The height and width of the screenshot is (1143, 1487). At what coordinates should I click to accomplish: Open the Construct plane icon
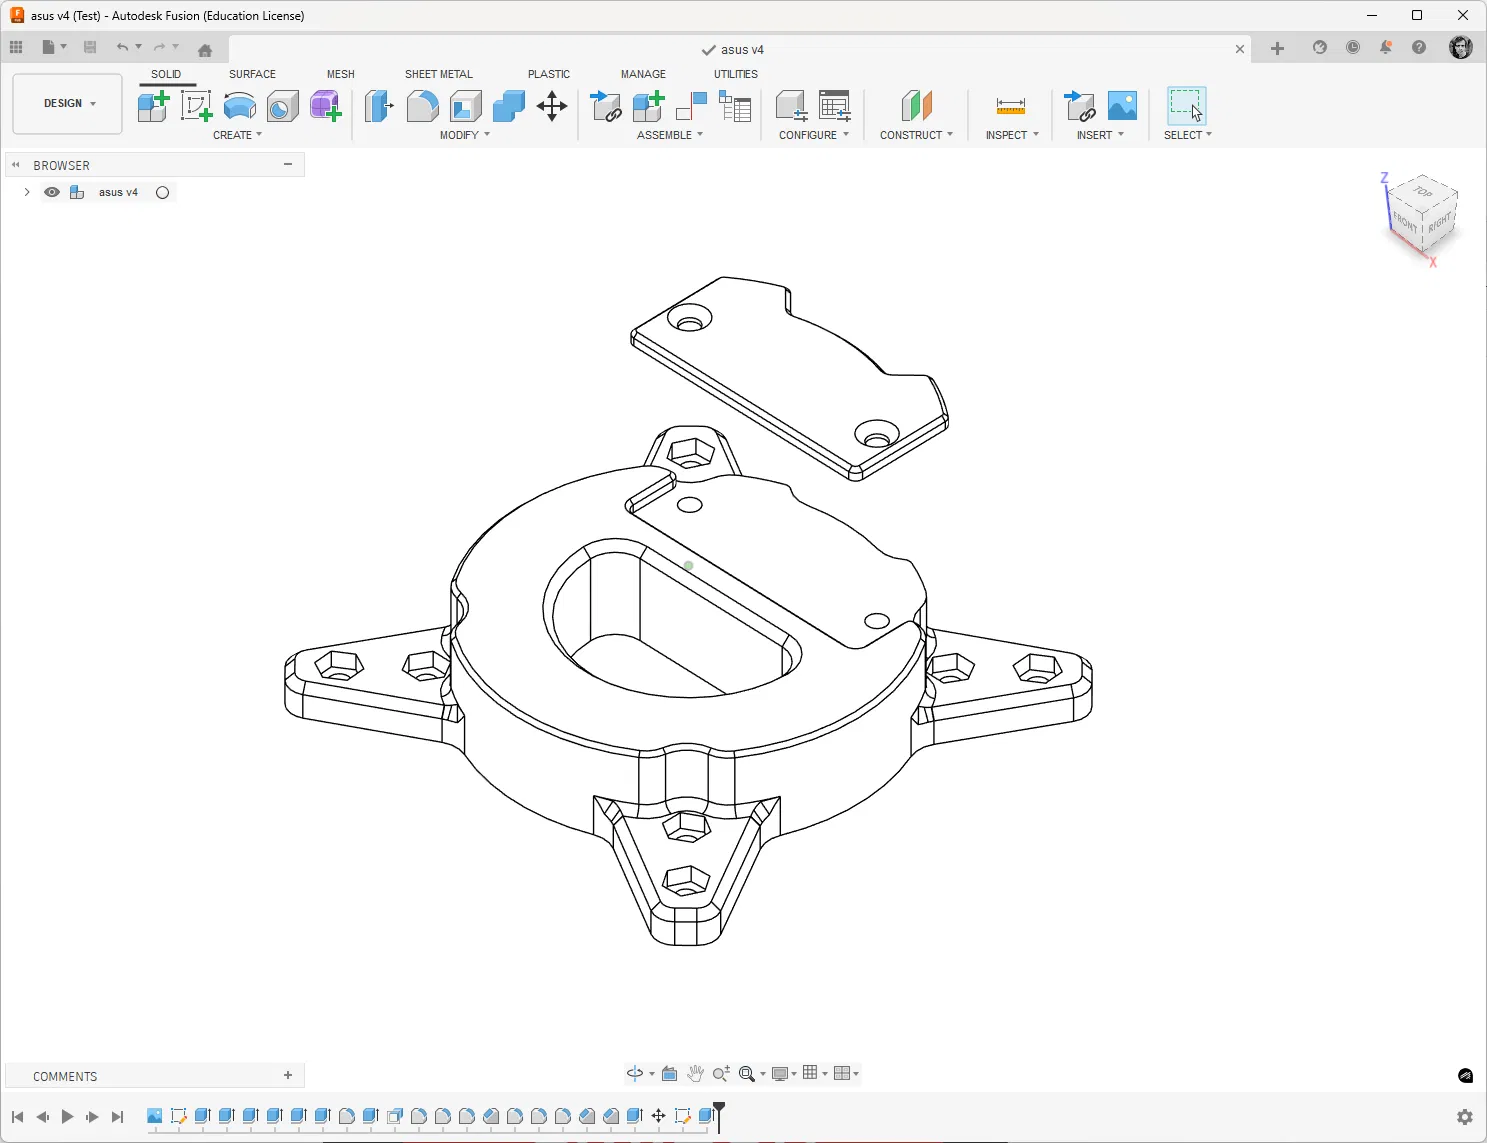916,106
